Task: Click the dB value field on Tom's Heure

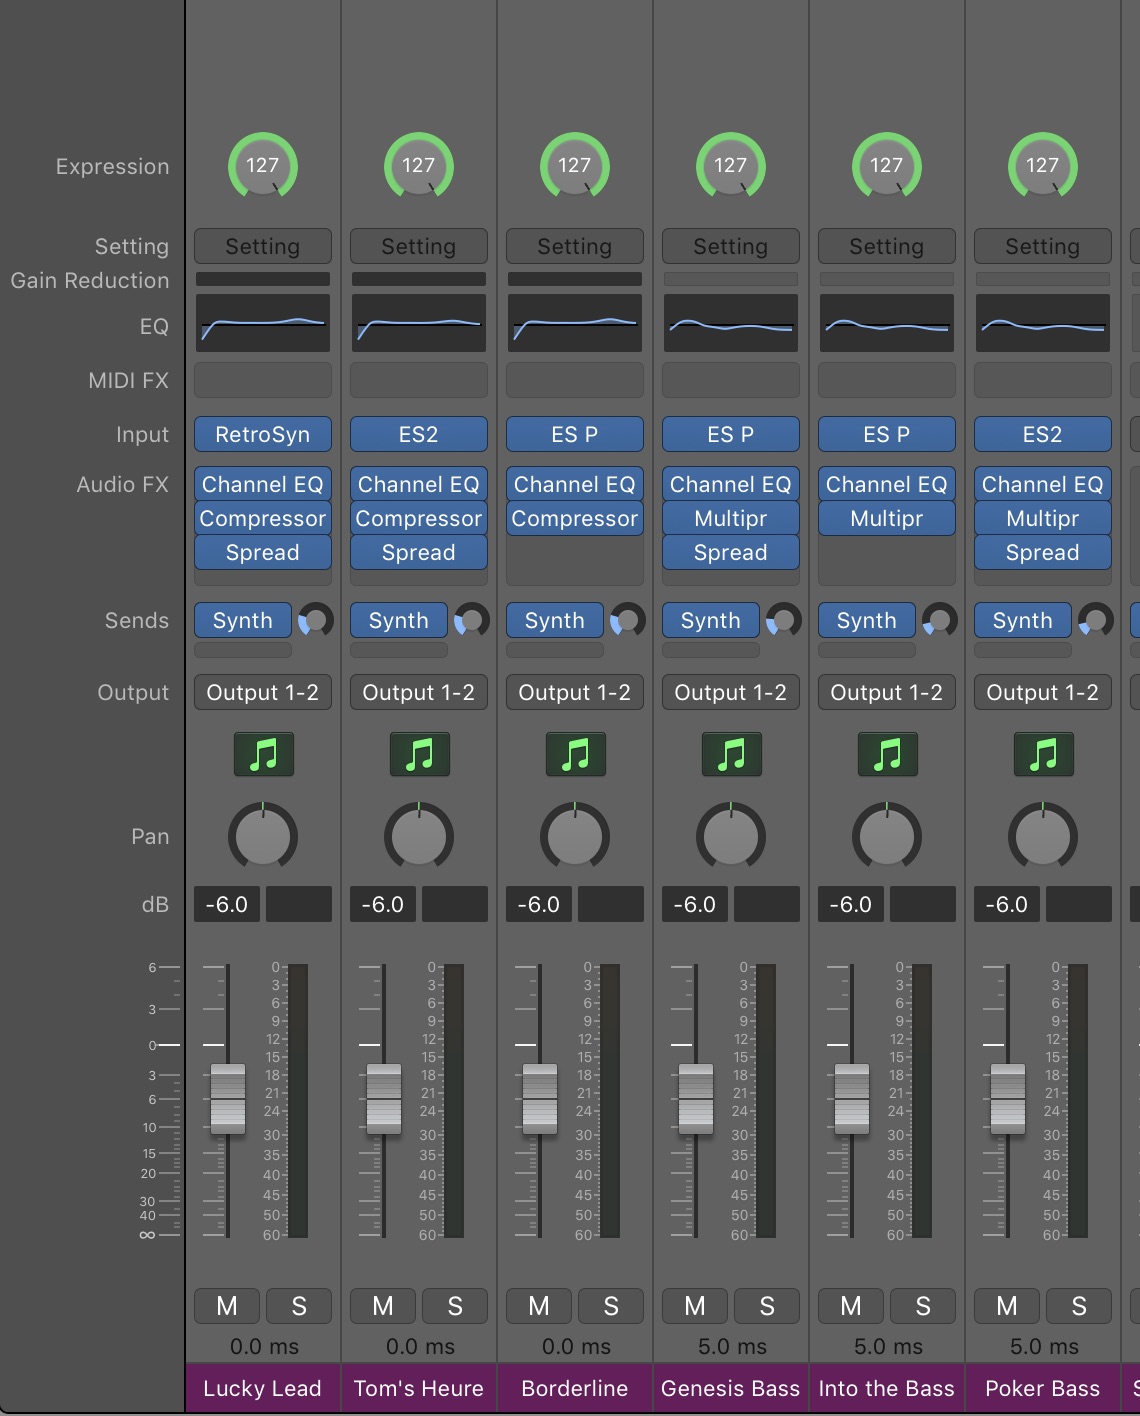Action: (x=382, y=904)
